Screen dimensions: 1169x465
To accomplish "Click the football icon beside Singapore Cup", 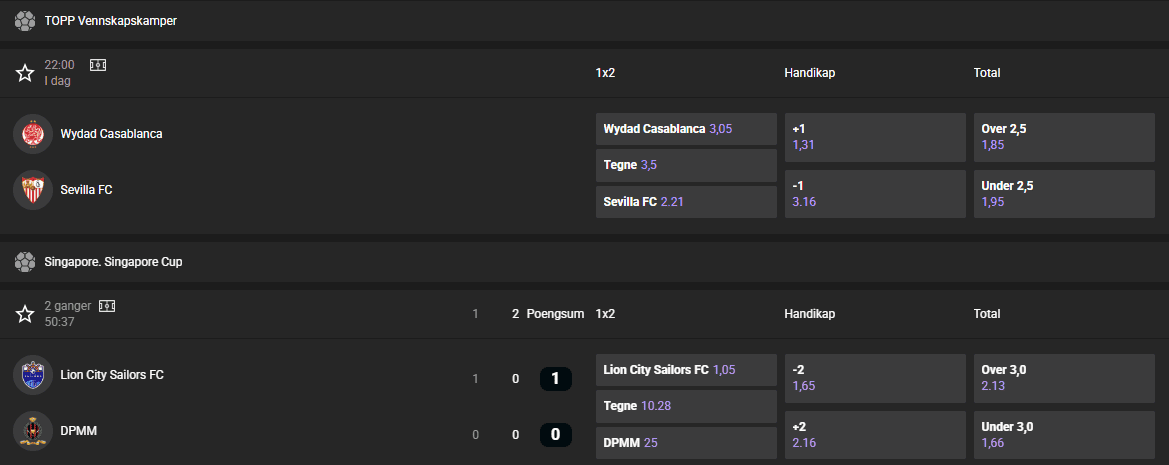I will tap(25, 262).
